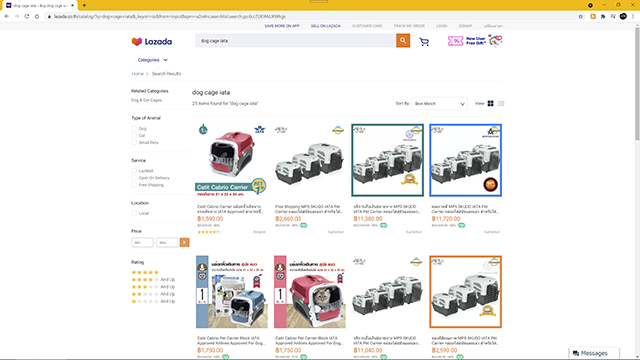Check the Dog animal type filter

134,129
